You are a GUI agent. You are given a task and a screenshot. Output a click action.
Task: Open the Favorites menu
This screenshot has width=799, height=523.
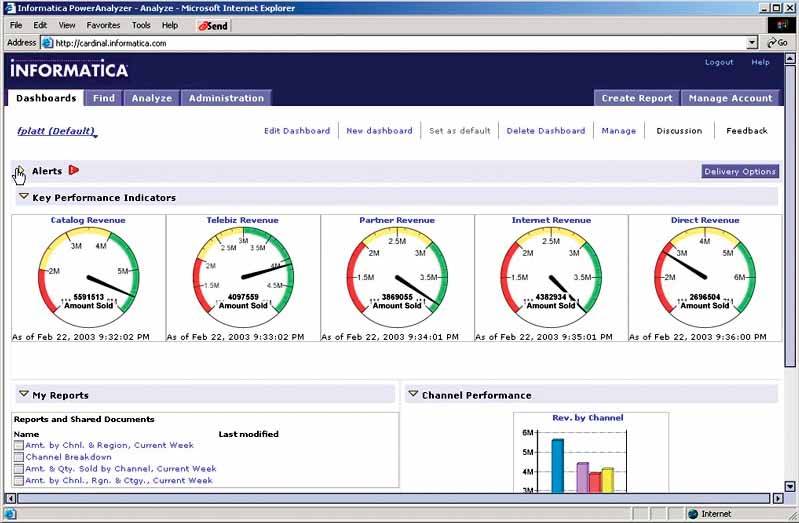tap(103, 25)
